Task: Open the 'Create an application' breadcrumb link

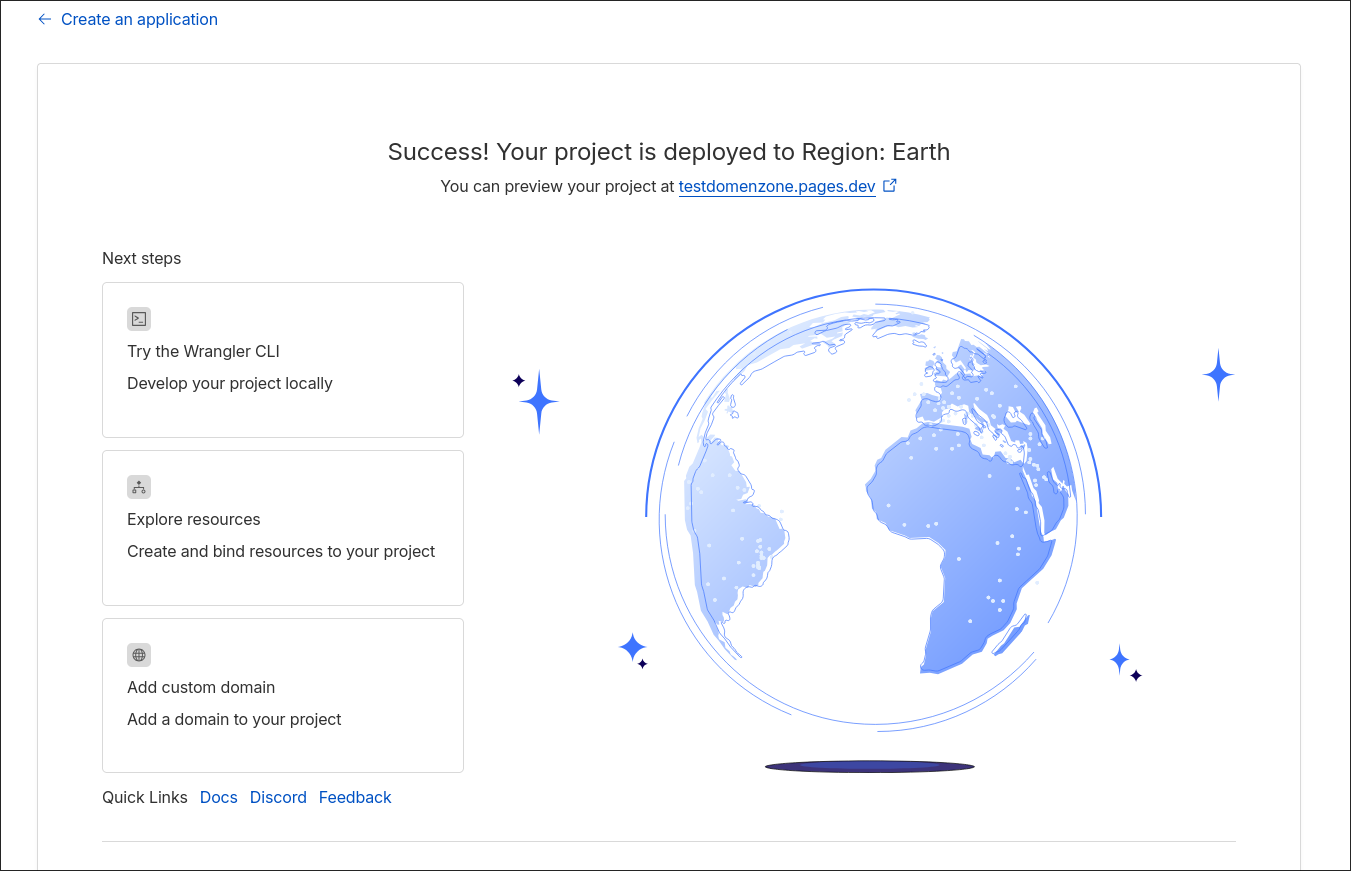Action: point(139,19)
